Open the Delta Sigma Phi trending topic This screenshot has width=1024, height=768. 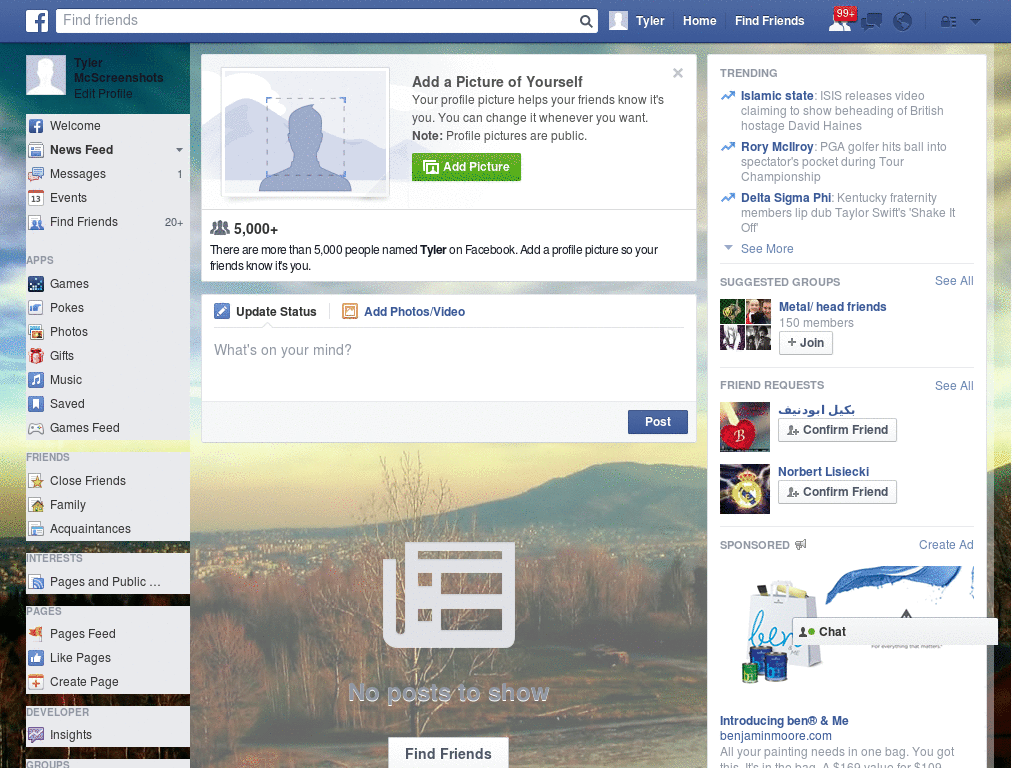click(786, 198)
